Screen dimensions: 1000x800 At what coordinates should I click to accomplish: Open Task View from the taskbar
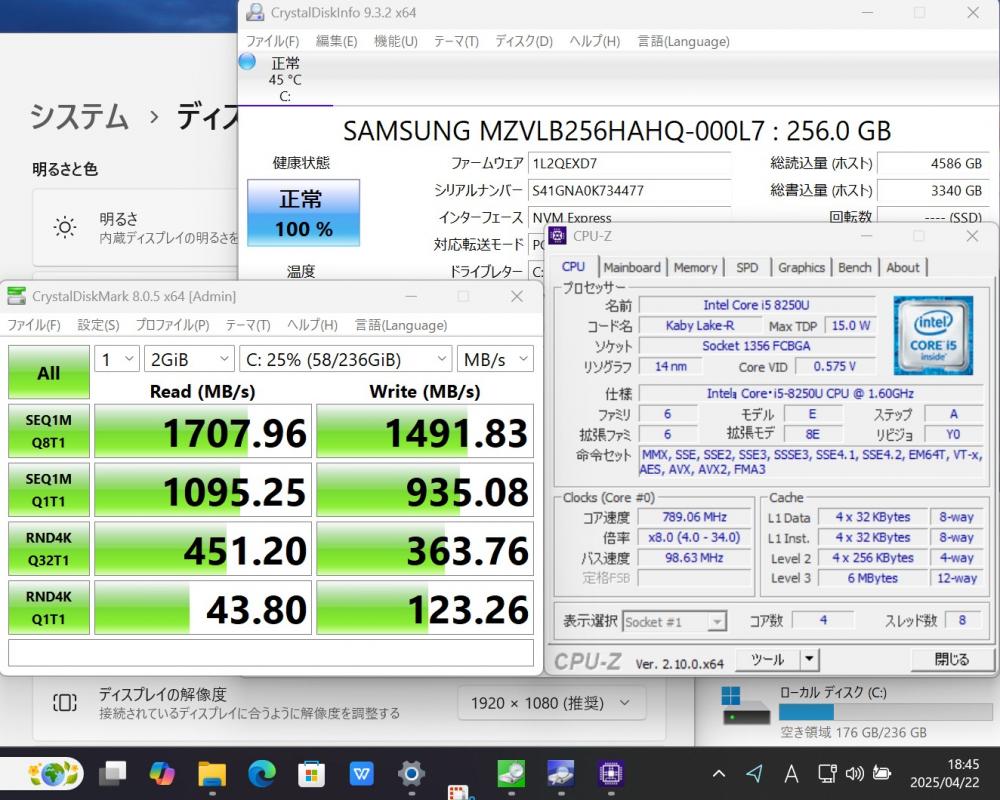pyautogui.click(x=113, y=774)
